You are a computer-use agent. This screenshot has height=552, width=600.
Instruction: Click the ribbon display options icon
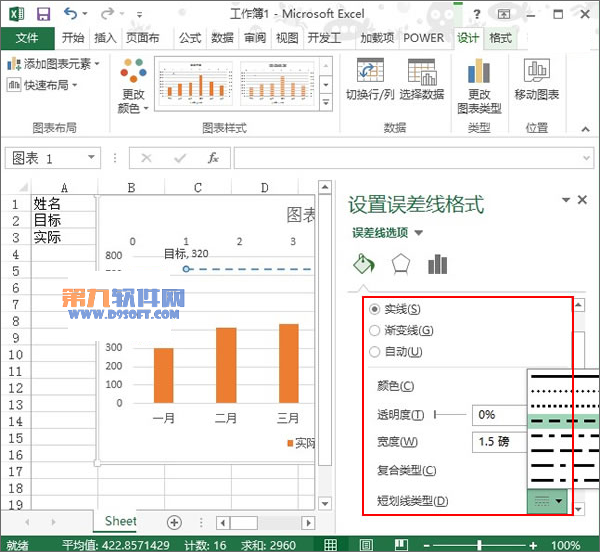point(504,15)
